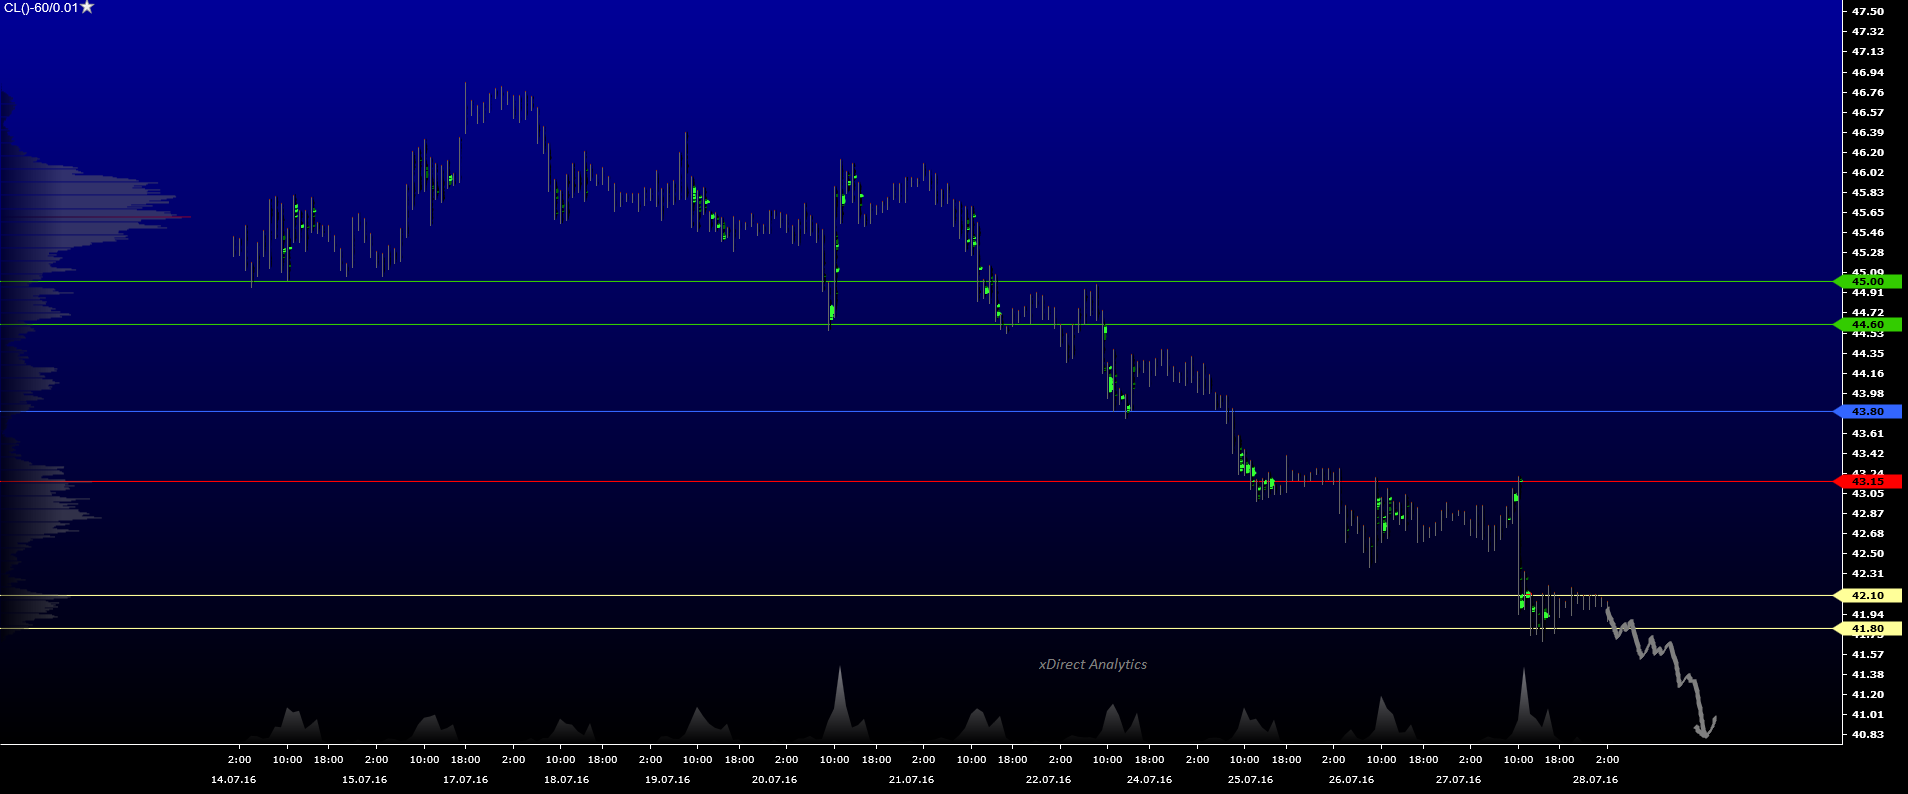The height and width of the screenshot is (794, 1908).
Task: Click the 40.83 price axis label
Action: click(x=1867, y=735)
